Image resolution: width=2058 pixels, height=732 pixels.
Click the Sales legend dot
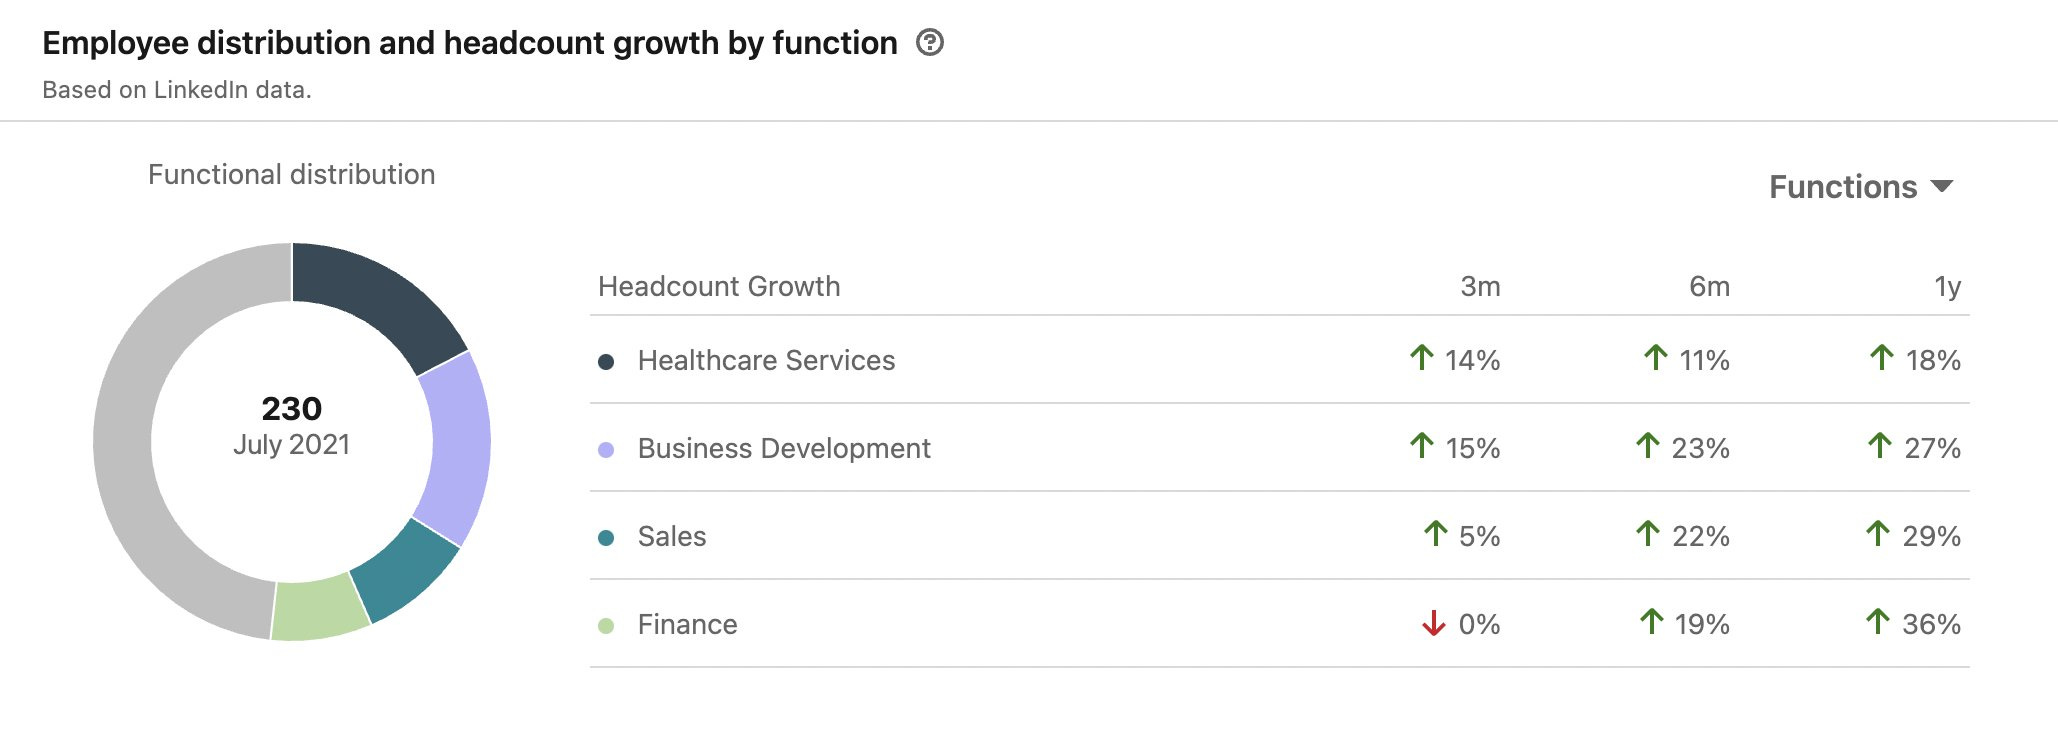coord(606,538)
